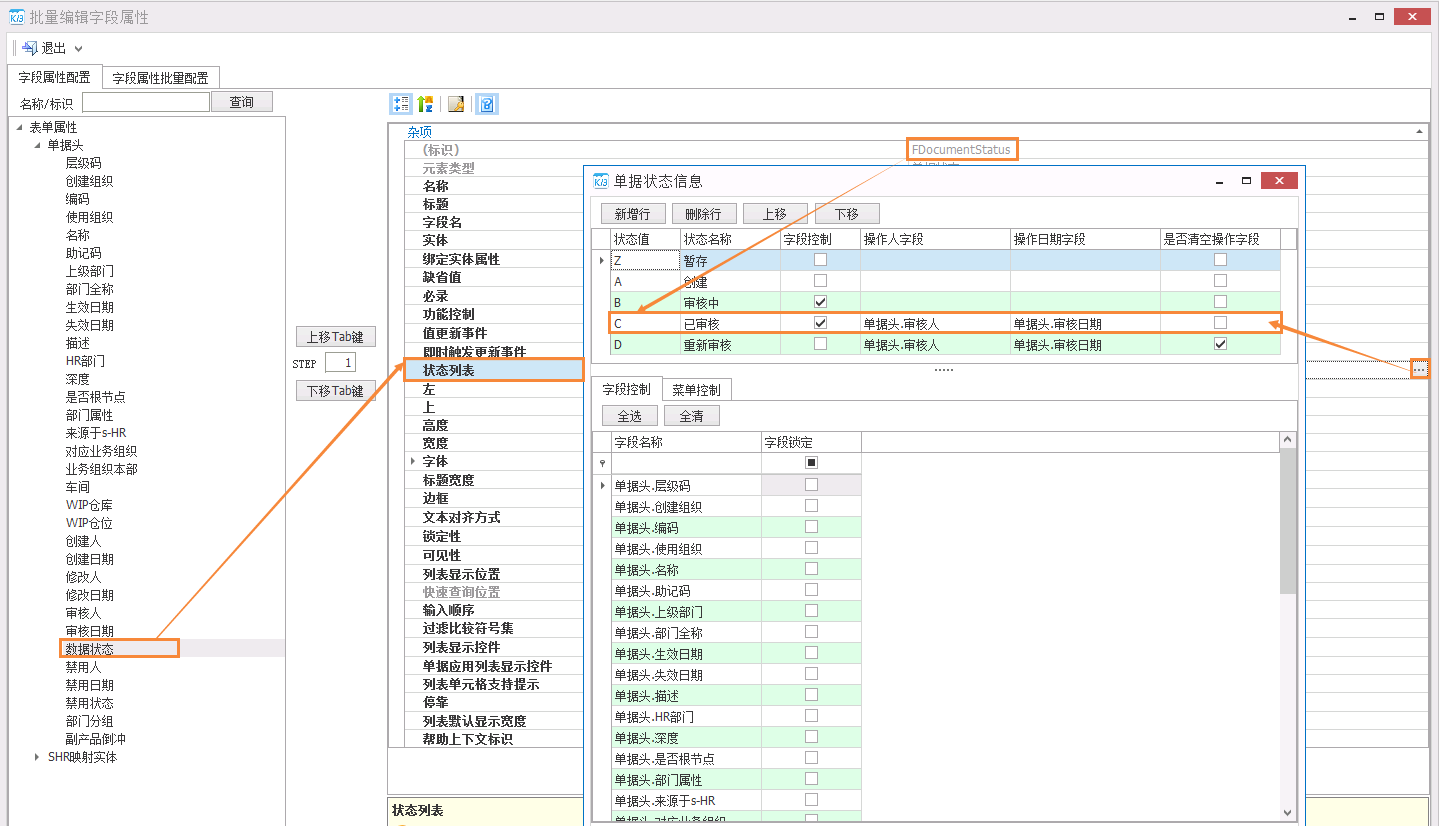1439x826 pixels.
Task: Click the 单据头.审核日期 cell in 重新审核 row
Action: click(x=1085, y=344)
